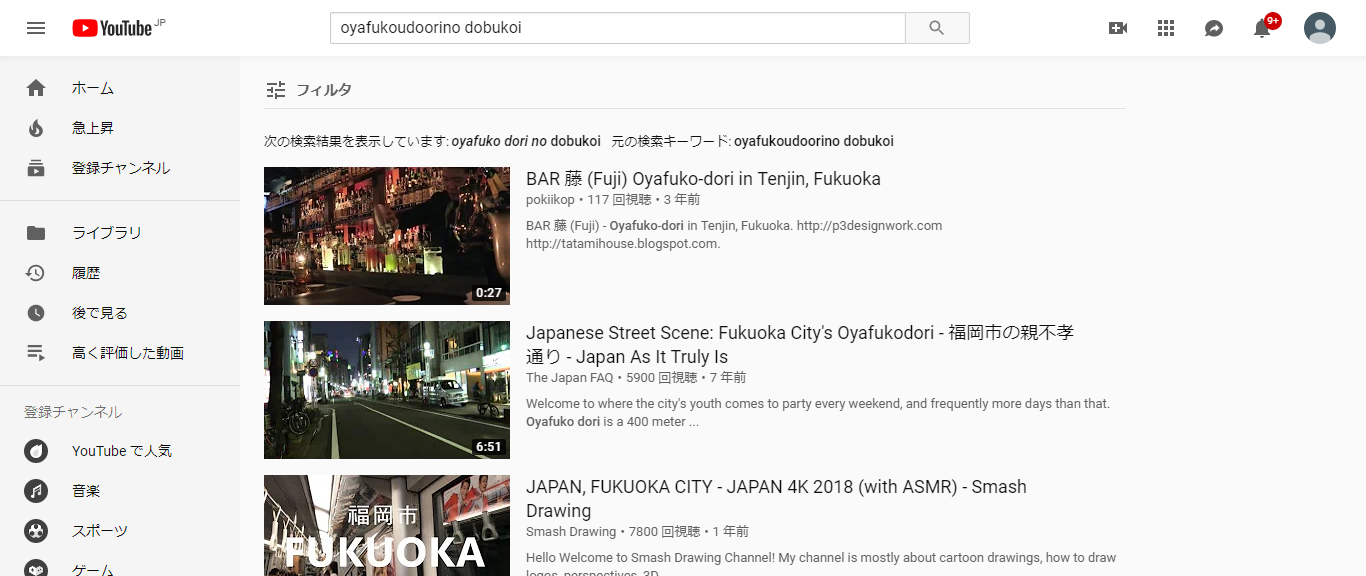The height and width of the screenshot is (576, 1366).
Task: Open the 音楽 channel link
Action: (x=86, y=491)
